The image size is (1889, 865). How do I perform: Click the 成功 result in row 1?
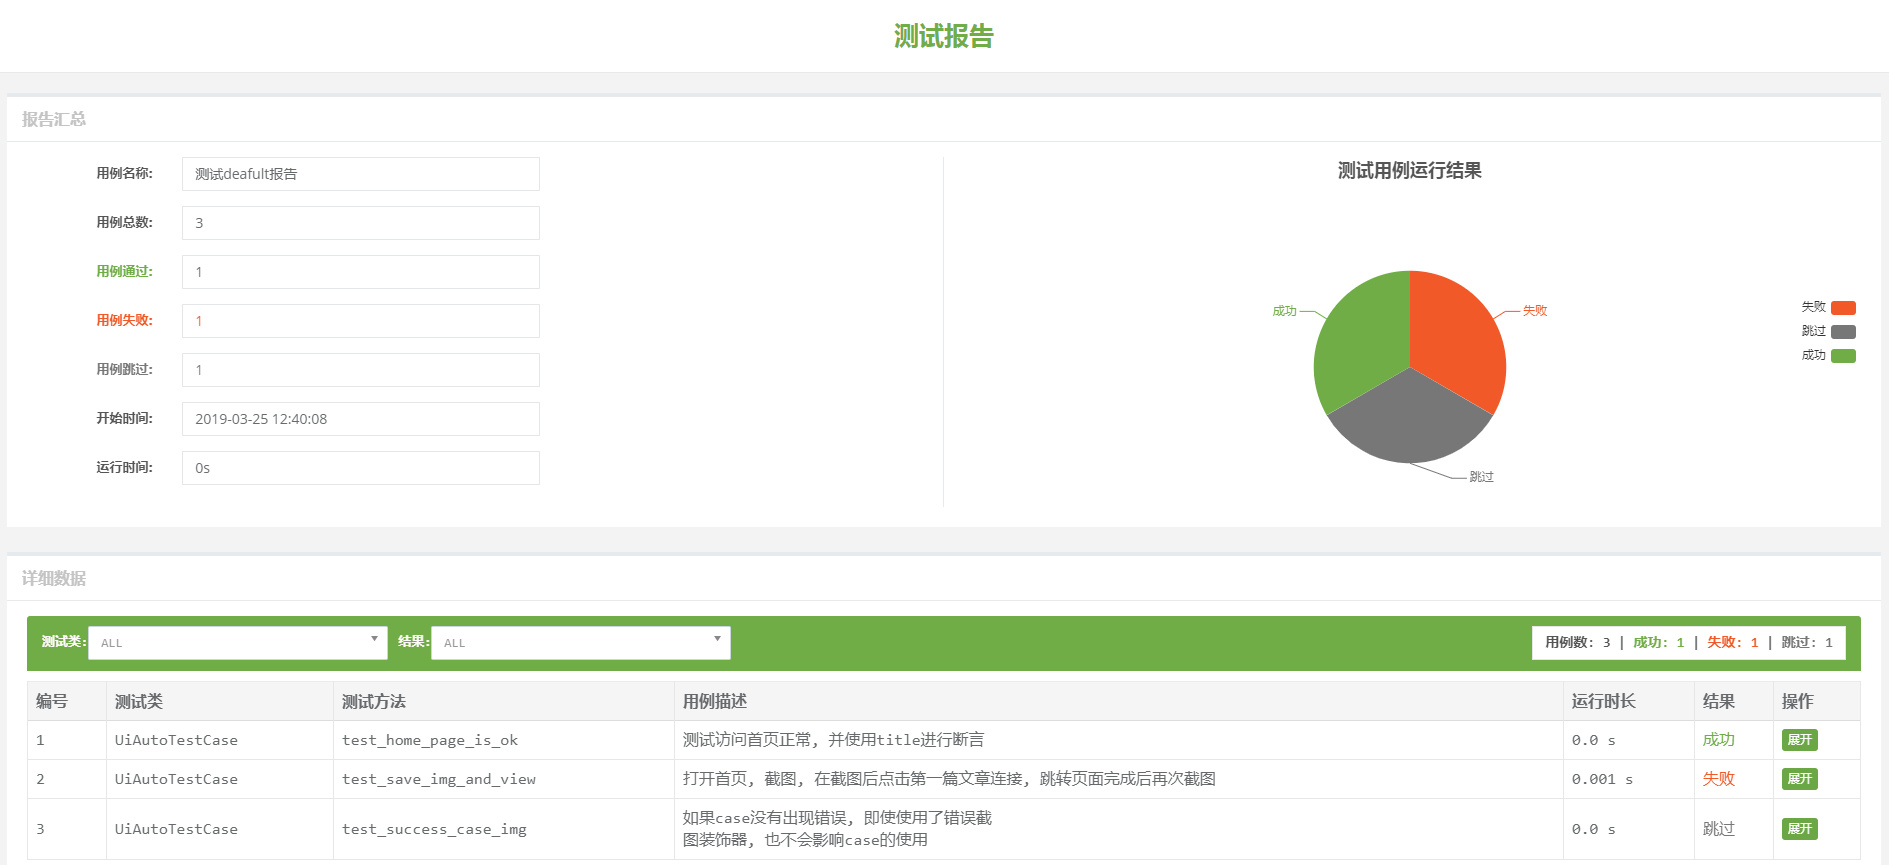pyautogui.click(x=1719, y=740)
